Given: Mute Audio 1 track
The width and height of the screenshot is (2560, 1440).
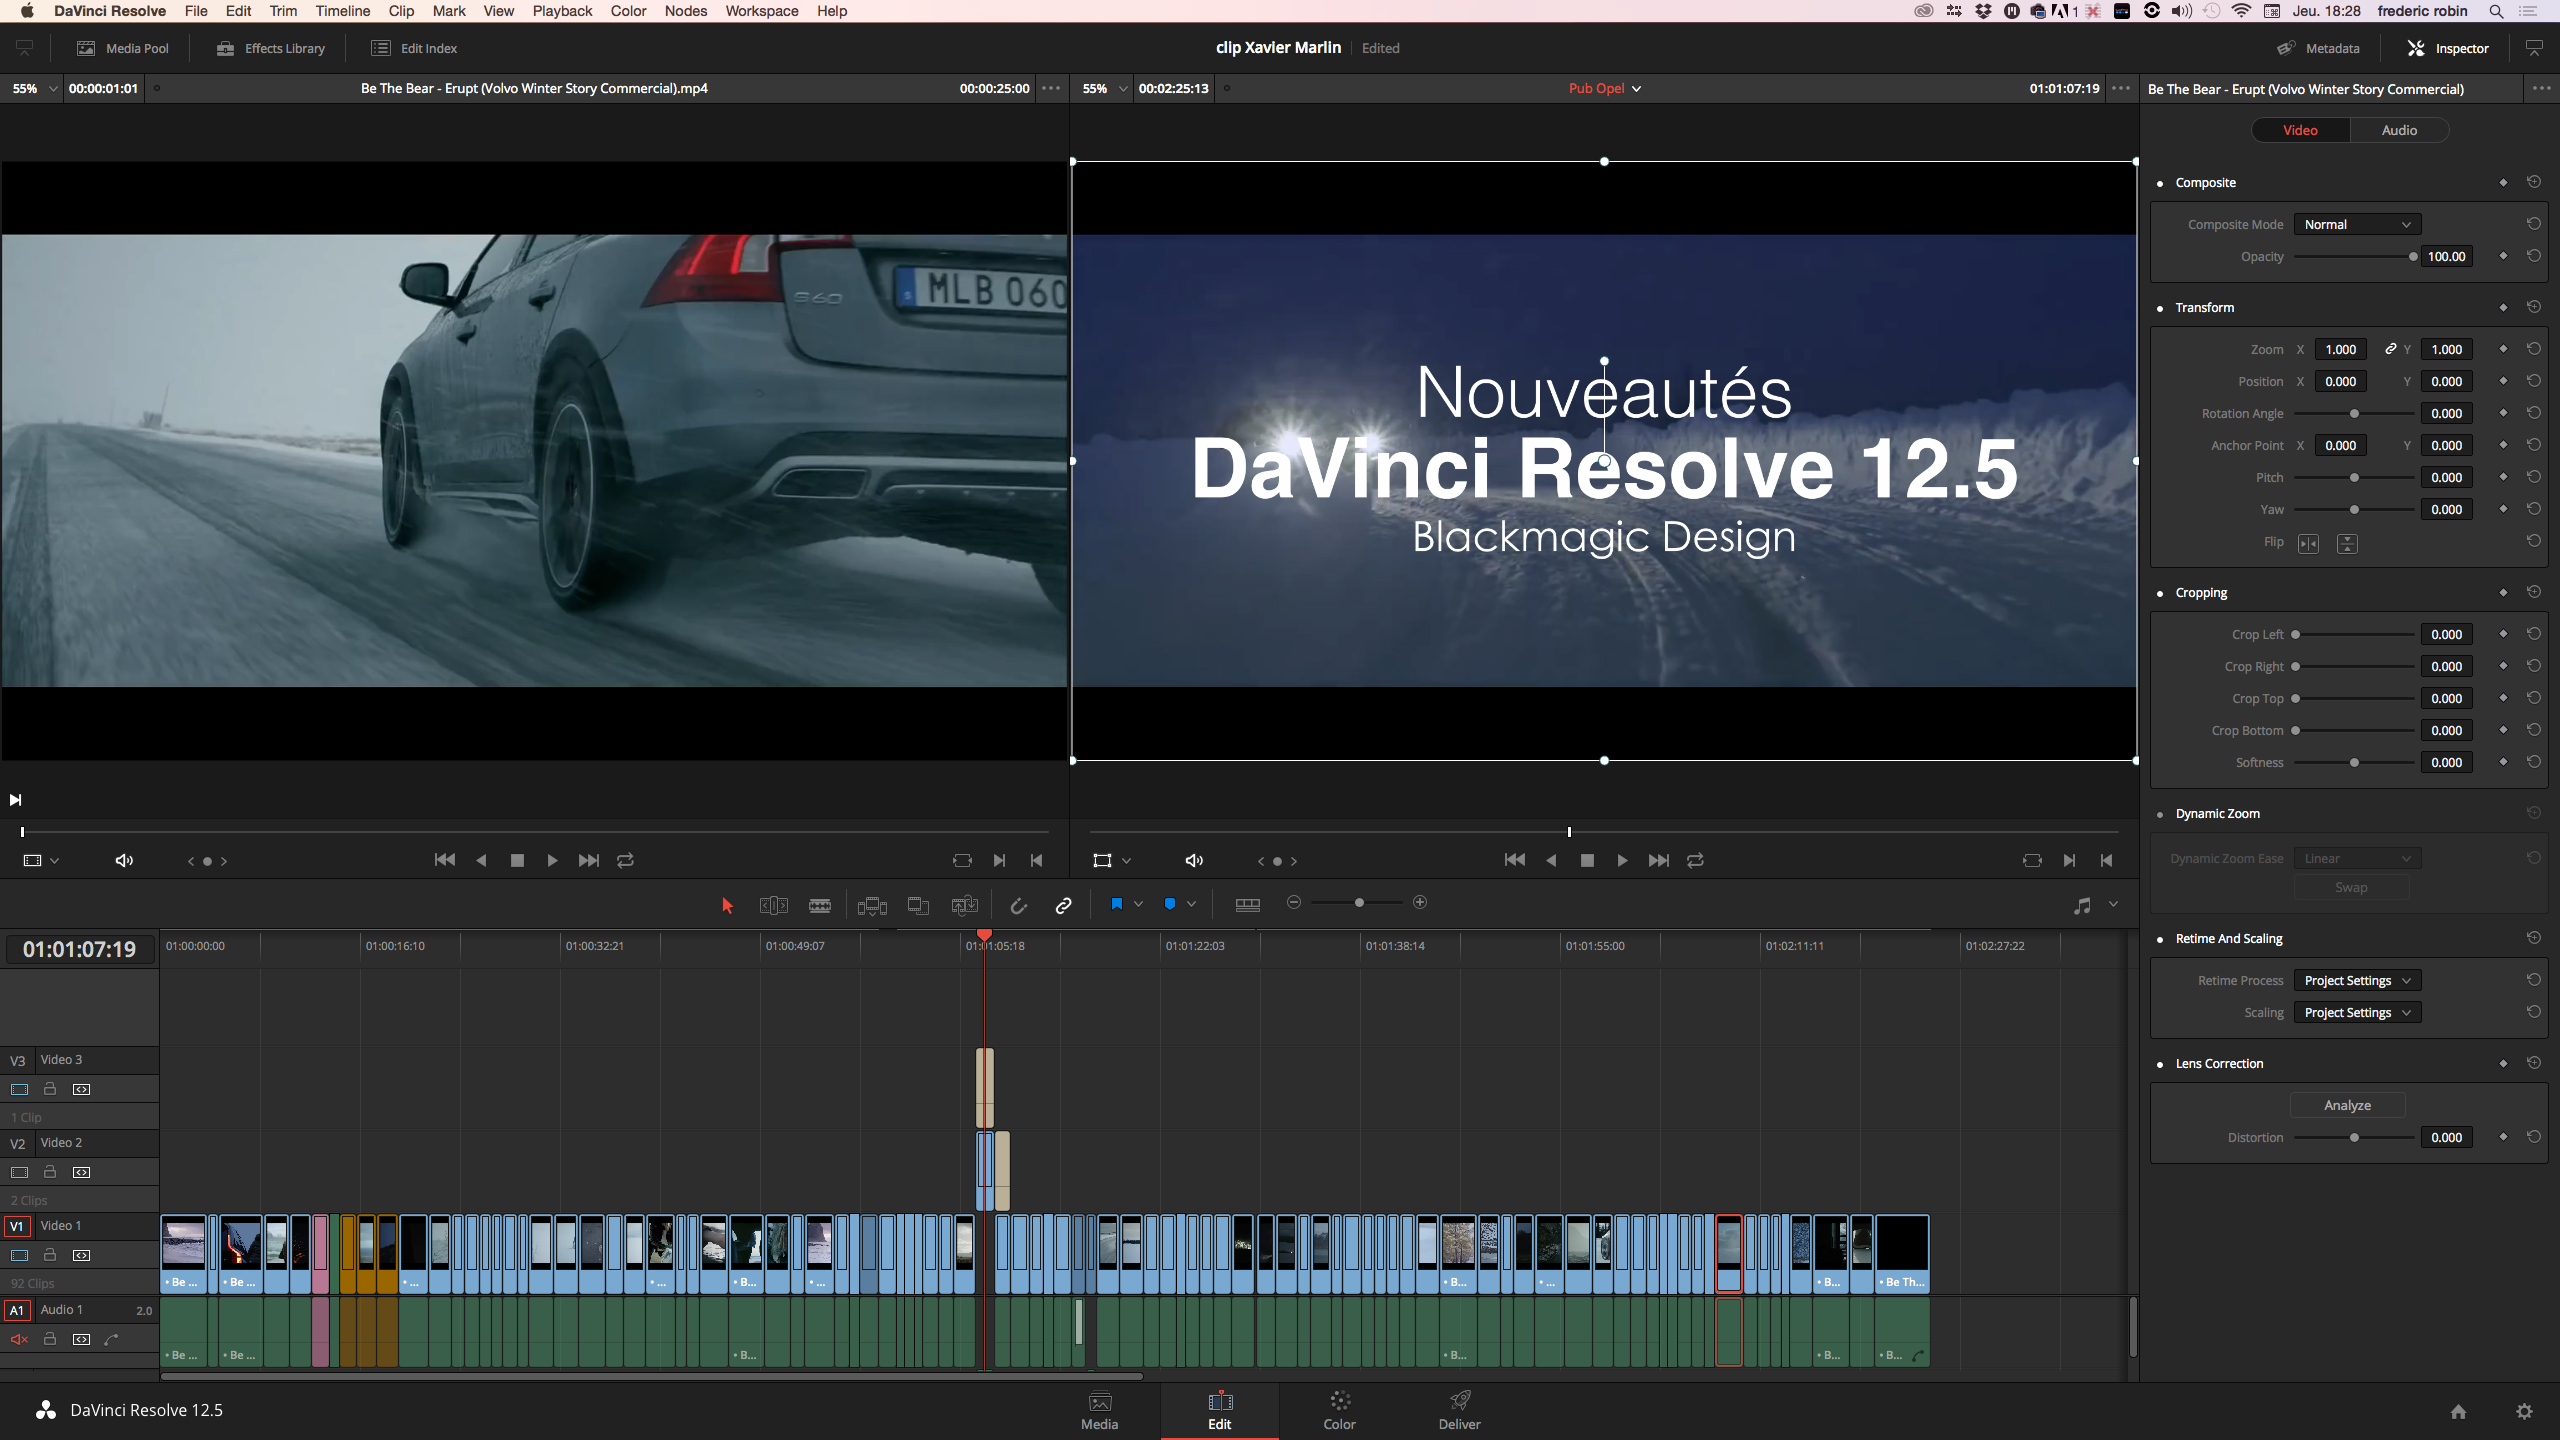Looking at the screenshot, I should click(19, 1339).
